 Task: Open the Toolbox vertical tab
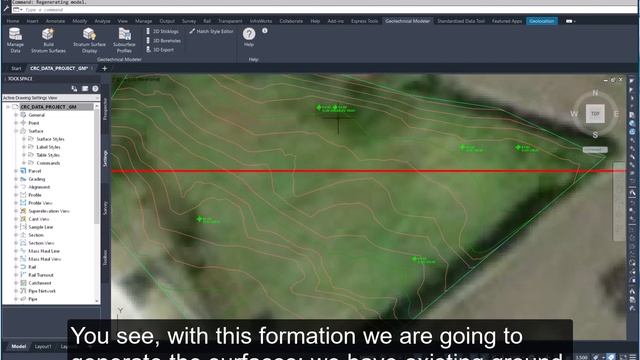point(105,258)
